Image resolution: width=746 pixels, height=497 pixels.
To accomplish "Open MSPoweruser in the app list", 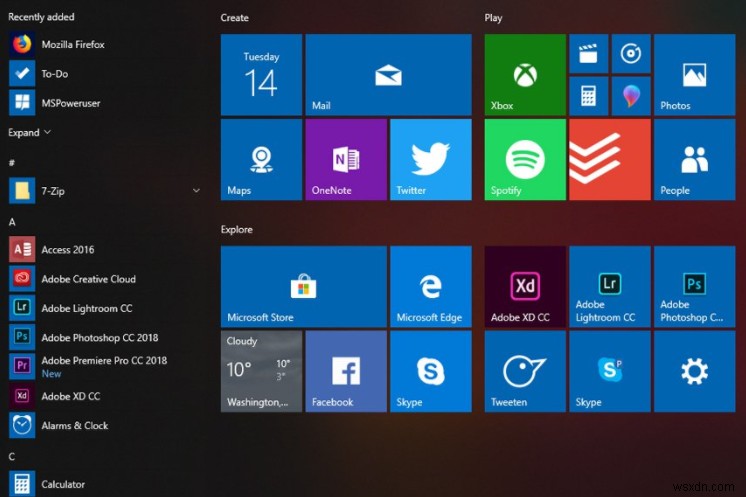I will point(105,103).
